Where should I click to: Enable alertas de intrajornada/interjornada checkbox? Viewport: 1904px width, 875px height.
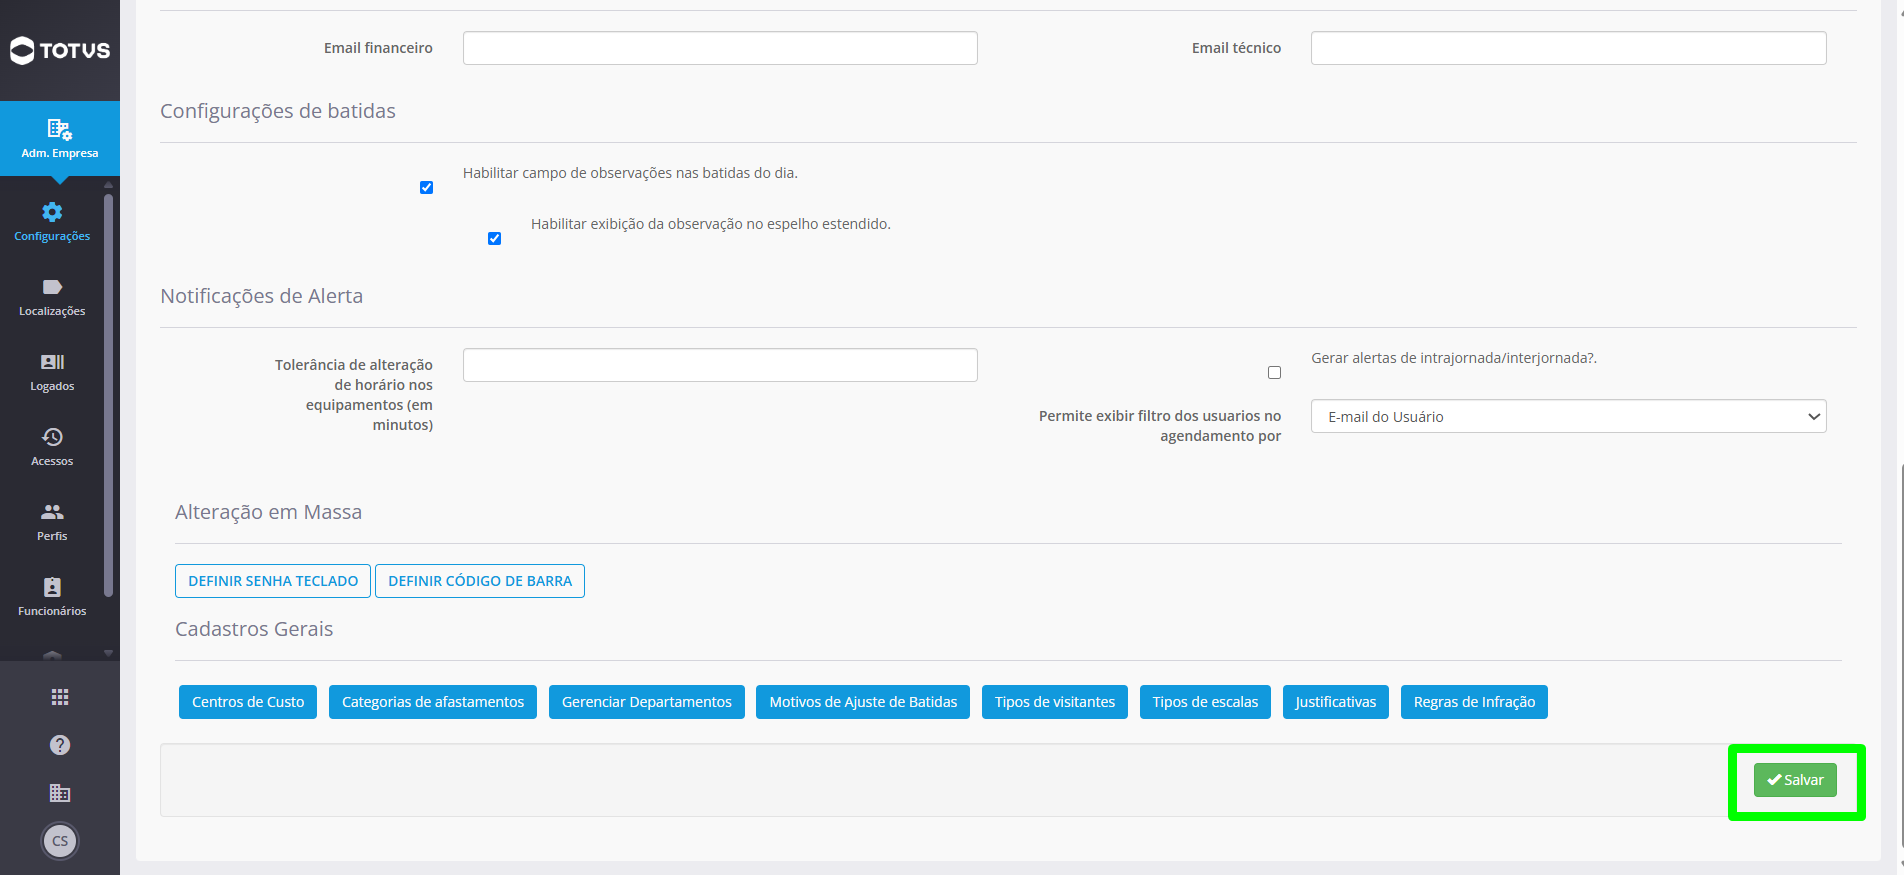(x=1274, y=372)
